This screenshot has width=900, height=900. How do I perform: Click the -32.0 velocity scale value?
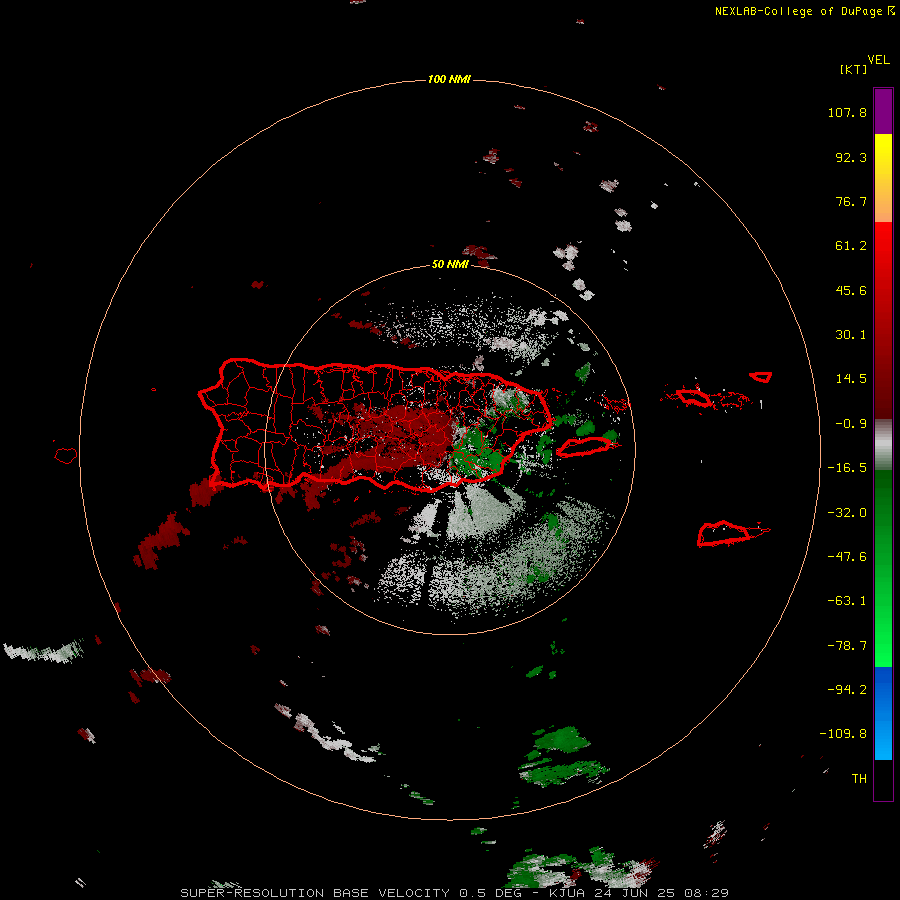847,513
